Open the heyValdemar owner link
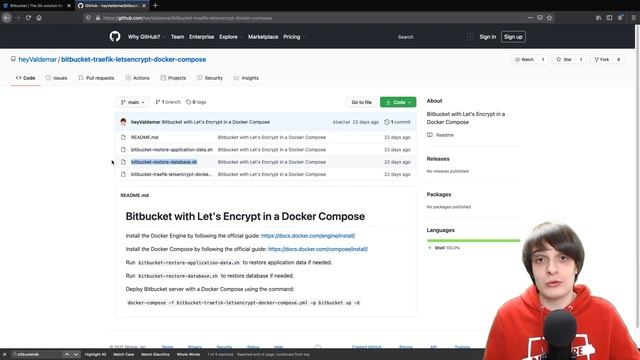The image size is (640, 360). coord(38,60)
